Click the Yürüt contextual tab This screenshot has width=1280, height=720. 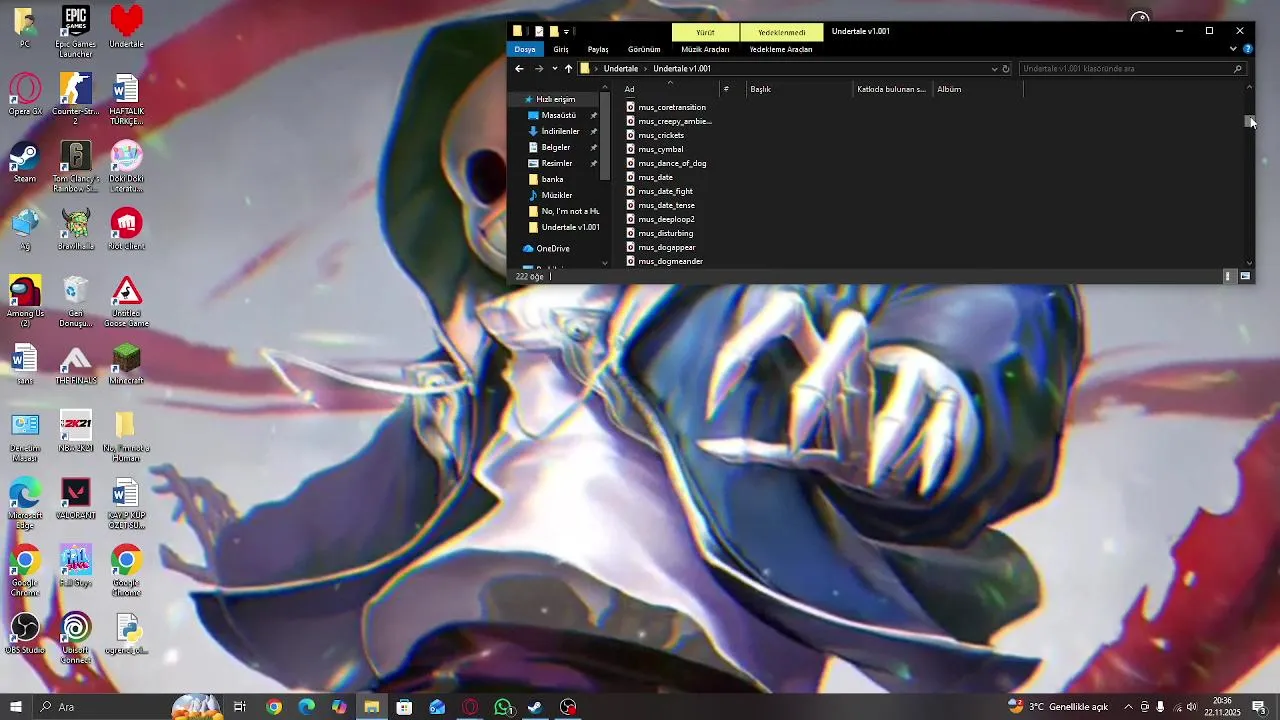(x=706, y=32)
